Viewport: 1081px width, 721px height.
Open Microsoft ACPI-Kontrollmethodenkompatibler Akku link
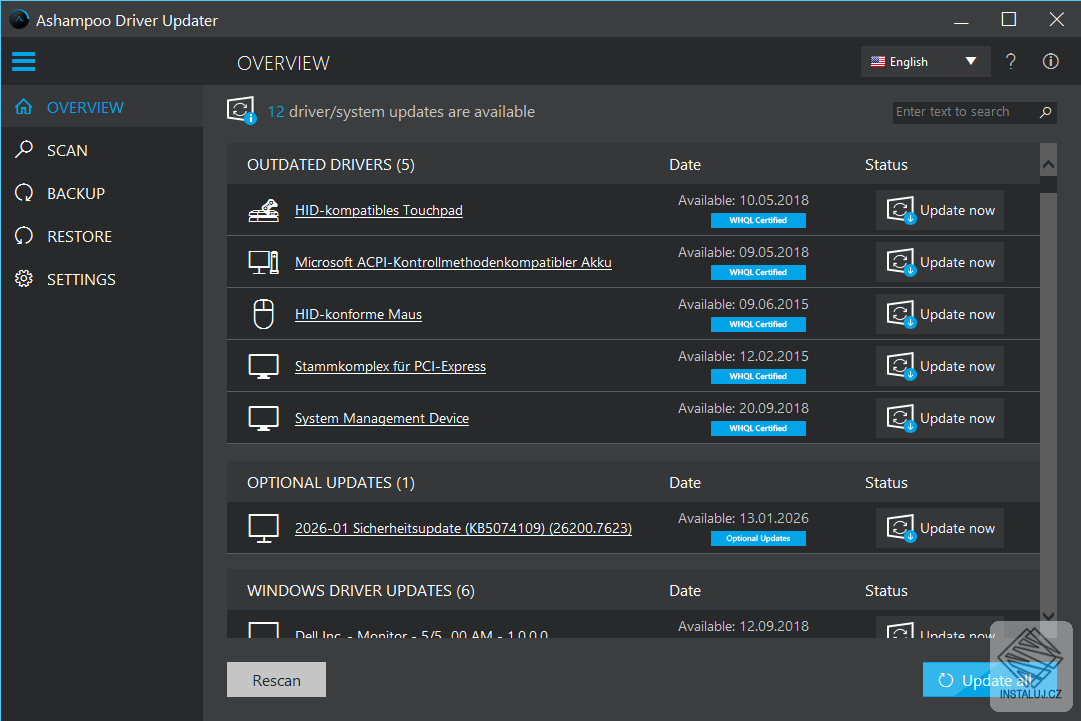[453, 262]
